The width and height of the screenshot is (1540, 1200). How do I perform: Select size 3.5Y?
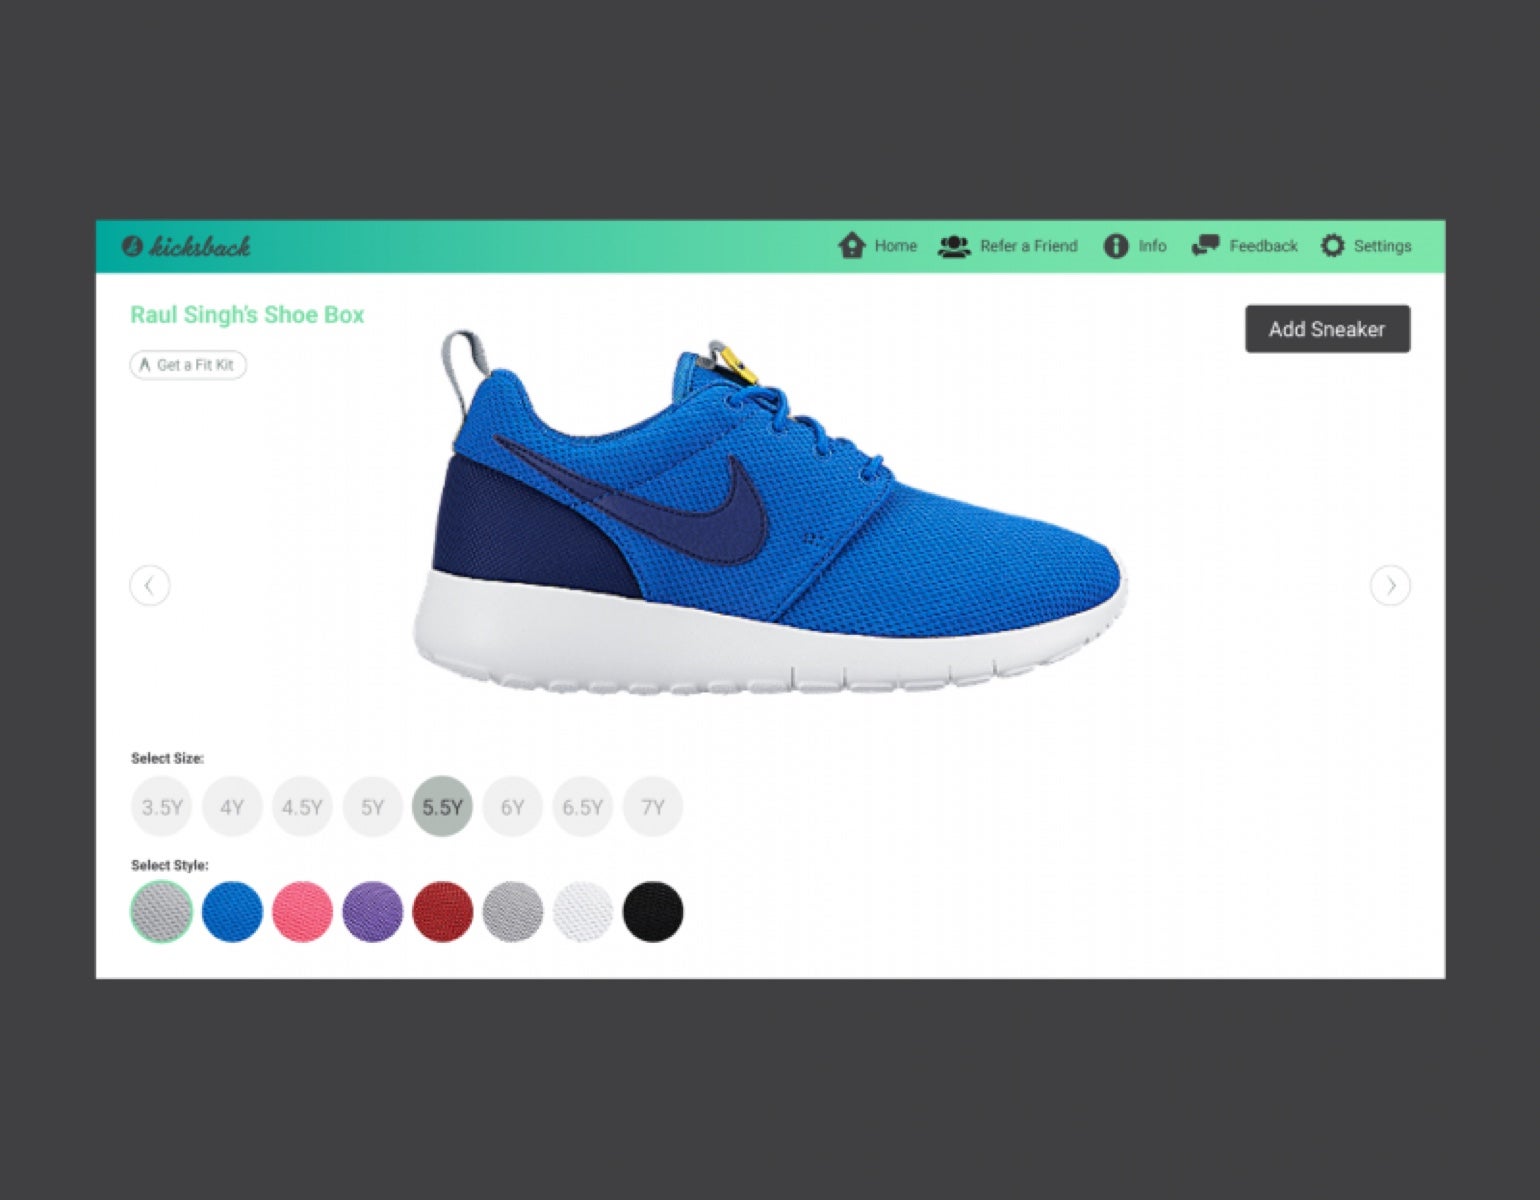161,807
